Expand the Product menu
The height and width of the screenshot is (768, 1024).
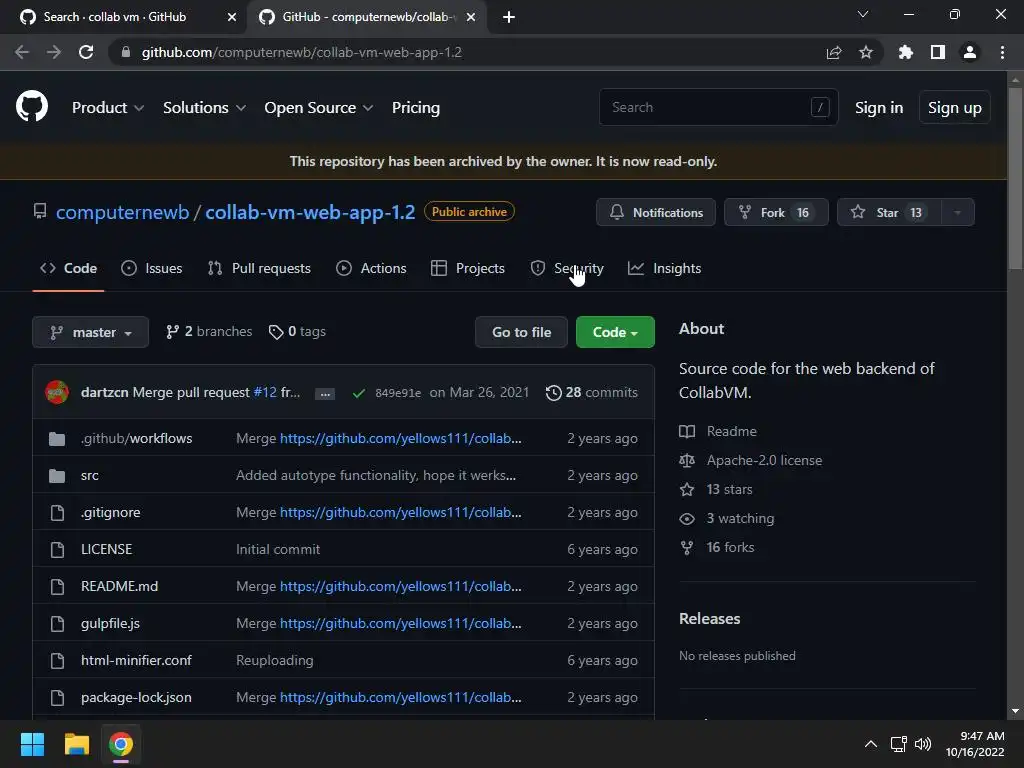[x=108, y=108]
